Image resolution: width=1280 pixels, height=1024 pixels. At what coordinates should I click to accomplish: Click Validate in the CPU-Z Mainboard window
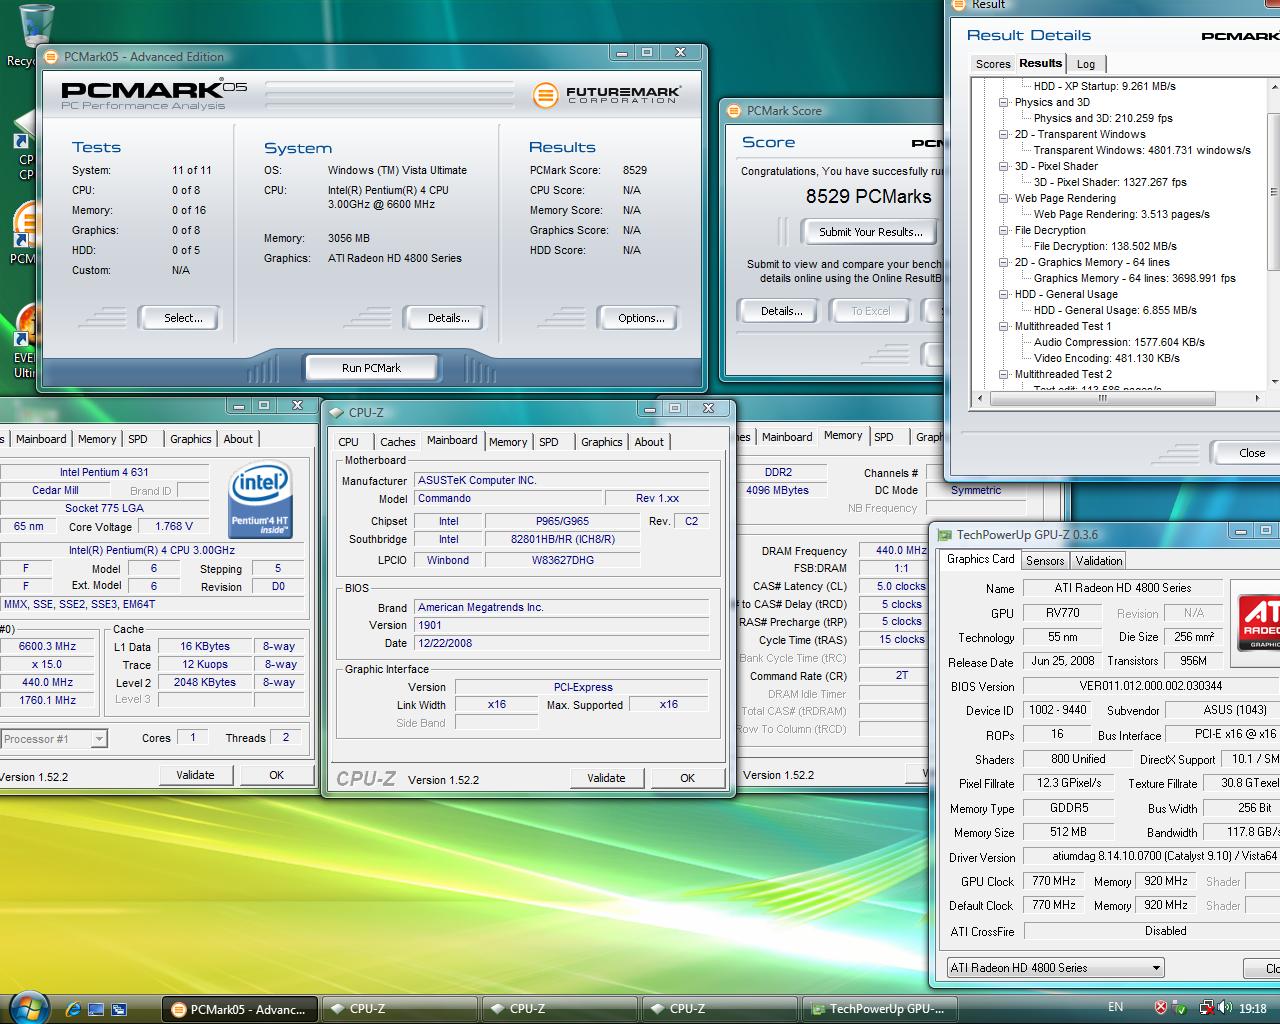[606, 778]
